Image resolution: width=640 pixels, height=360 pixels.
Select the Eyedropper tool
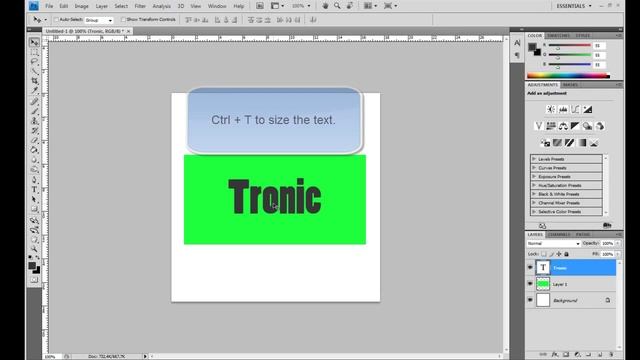tap(35, 90)
